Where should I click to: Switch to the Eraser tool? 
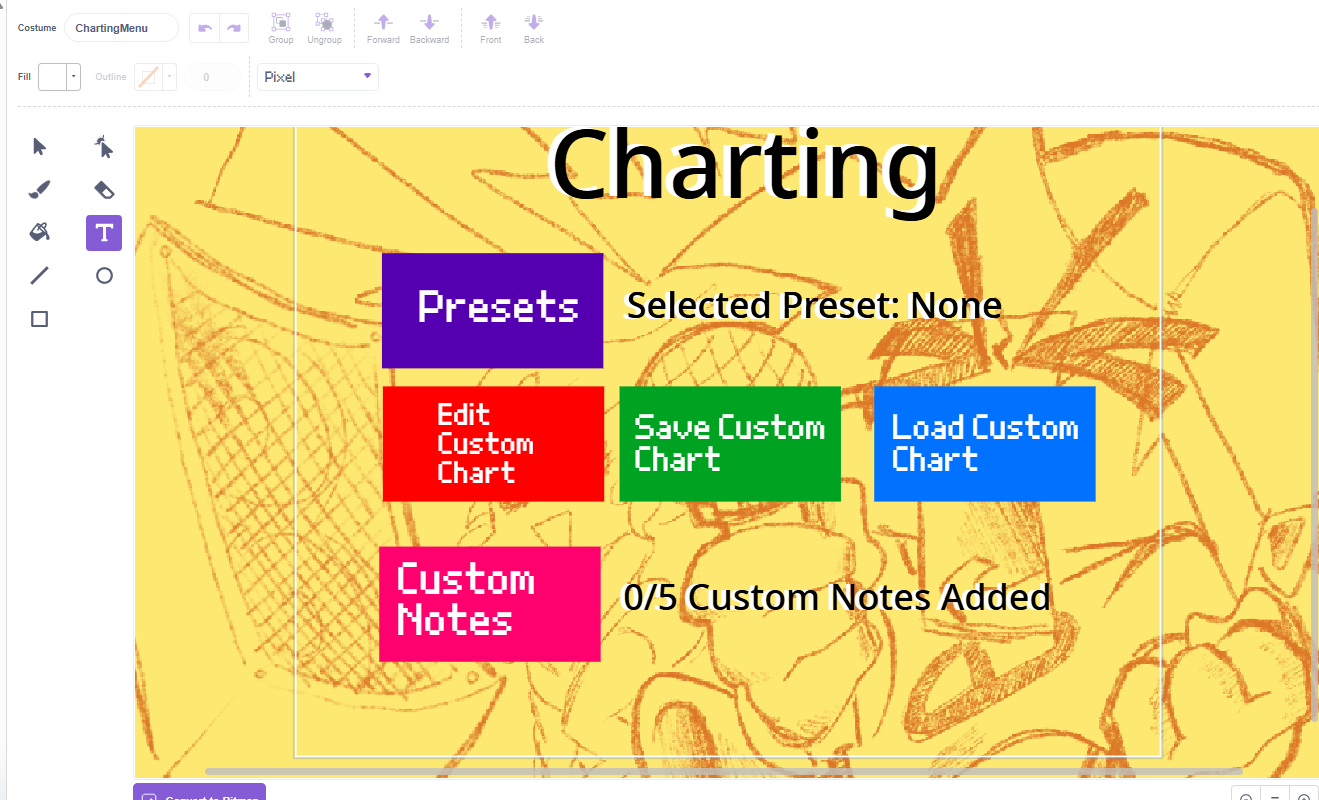tap(104, 189)
